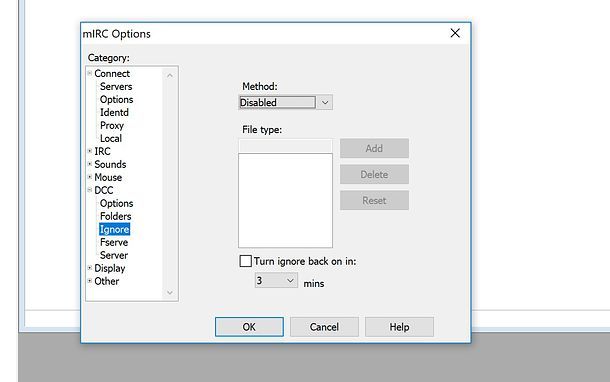Select the Display category label
Viewport: 610px width, 382px height.
click(x=110, y=268)
